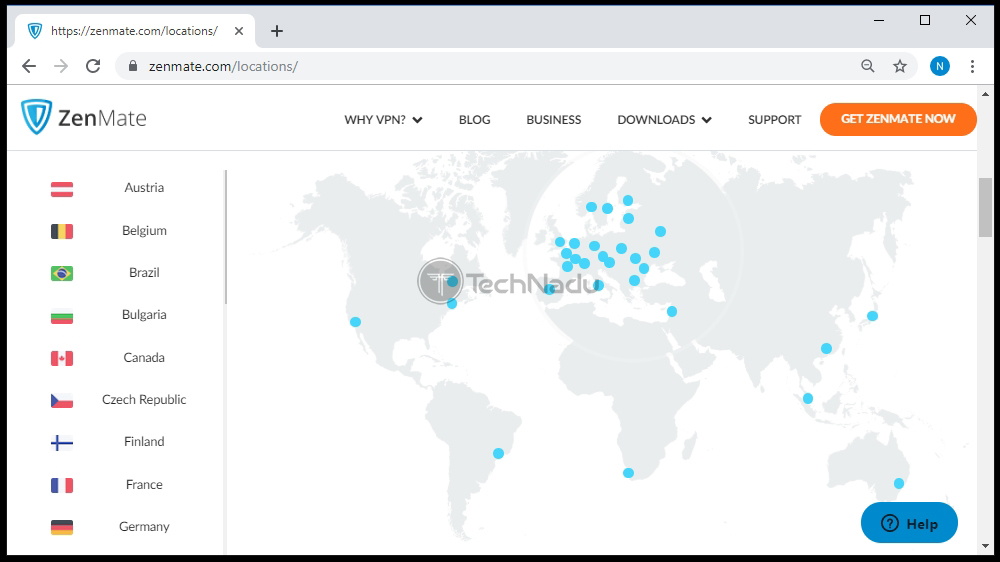This screenshot has height=562, width=1000.
Task: Close the zenmate.com/locations tab
Action: (x=239, y=31)
